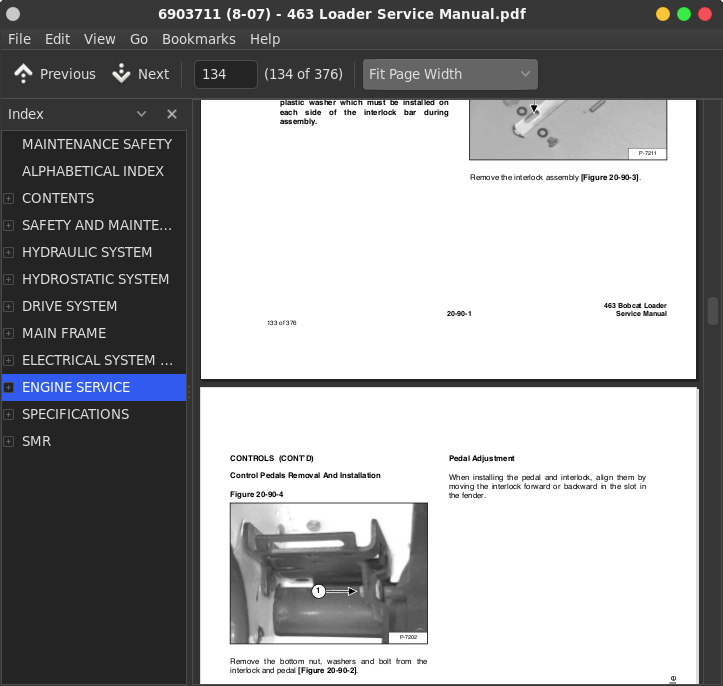Expand the SPECIFICATIONS bookmark node
723x686 pixels.
[x=9, y=414]
